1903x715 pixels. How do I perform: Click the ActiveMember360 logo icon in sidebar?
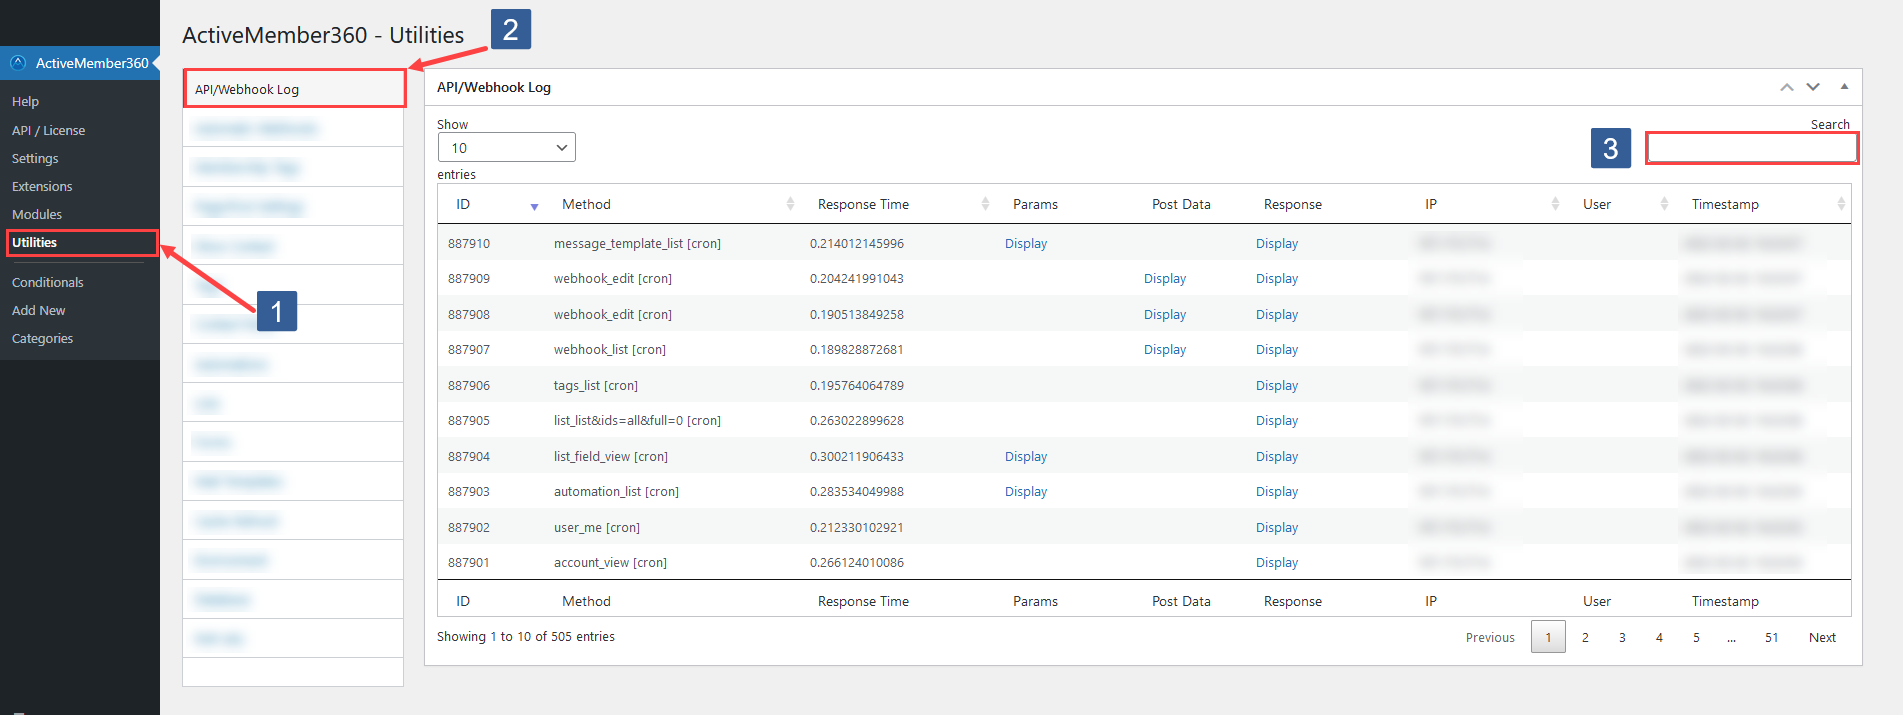tap(18, 62)
